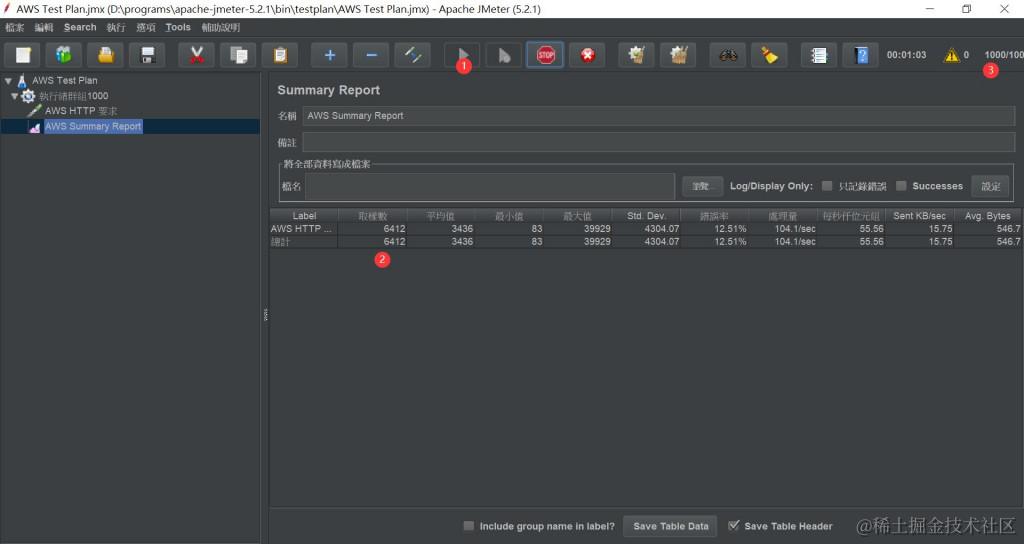Click the Toggle enable/disable icon
Screen dimensions: 1024x544
(x=413, y=56)
